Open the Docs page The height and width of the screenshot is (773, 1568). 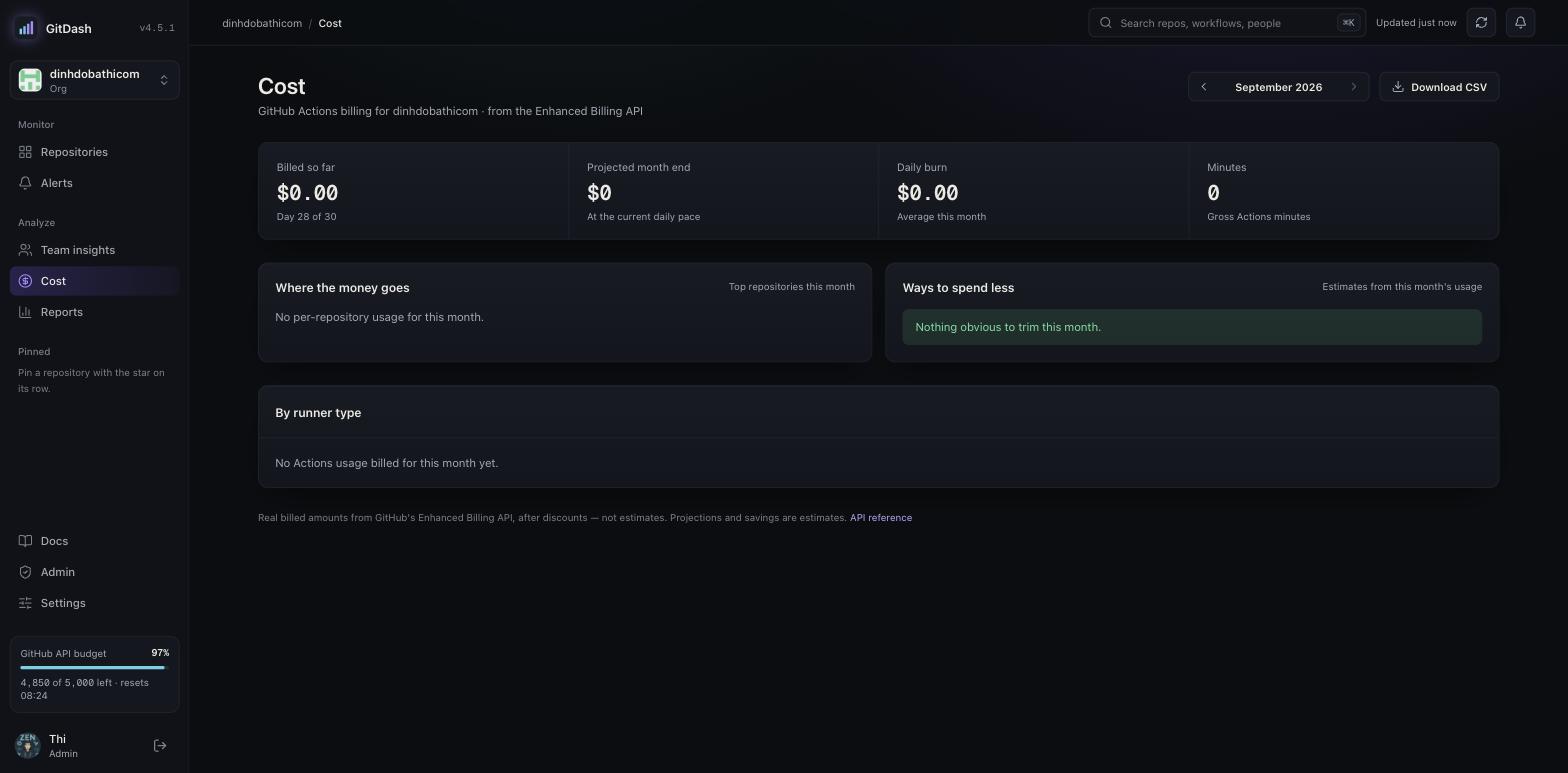click(95, 541)
